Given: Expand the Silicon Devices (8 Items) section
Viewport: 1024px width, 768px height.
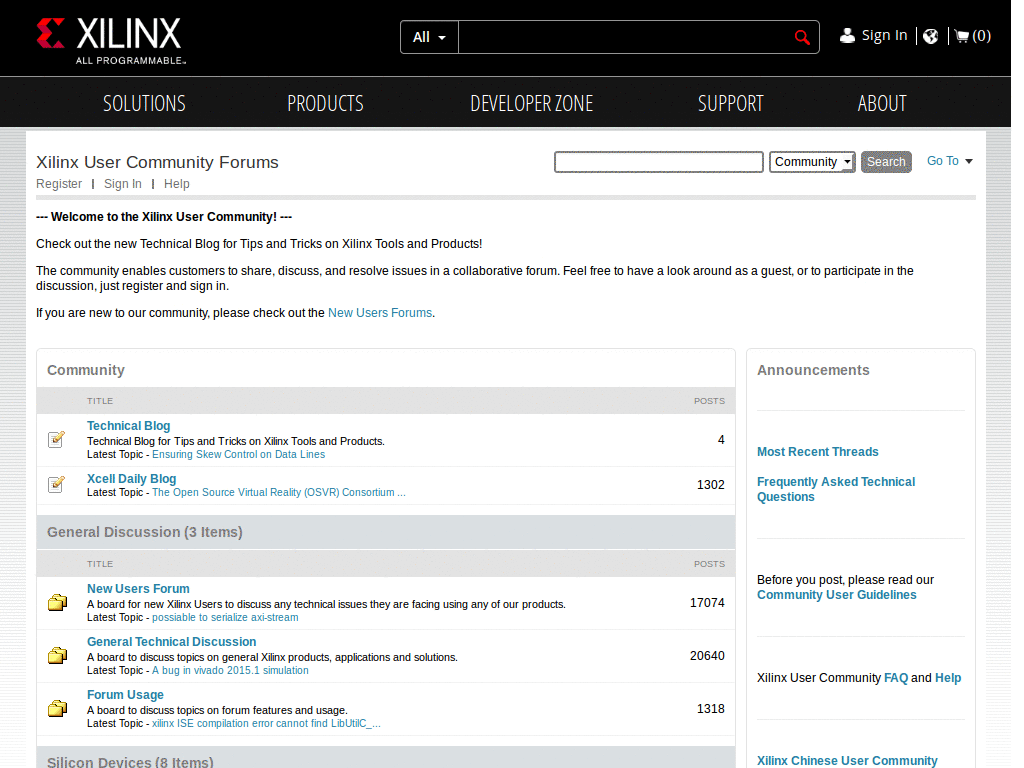Looking at the screenshot, I should 130,761.
